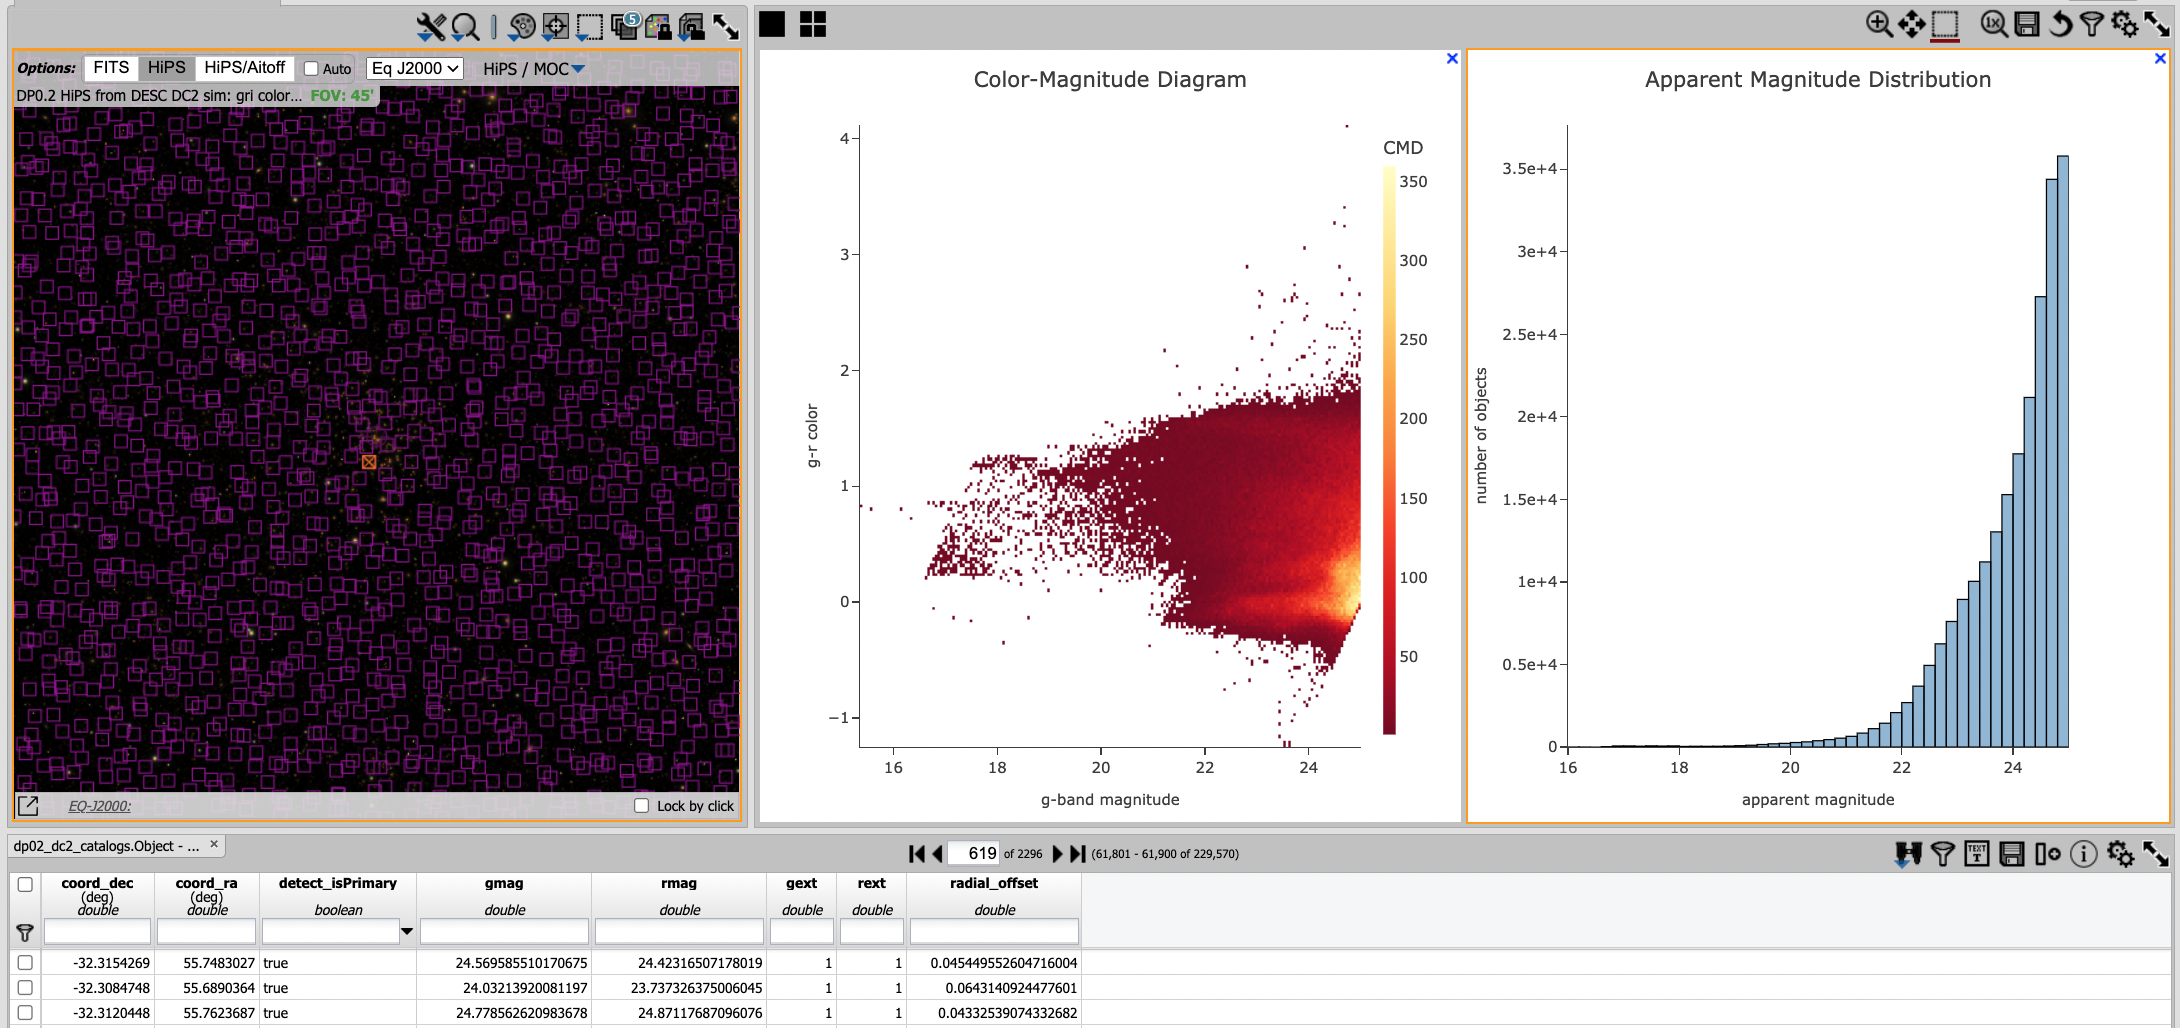Screen dimensions: 2180x1028
Task: Open the recenter crosshair tool
Action: pyautogui.click(x=556, y=27)
